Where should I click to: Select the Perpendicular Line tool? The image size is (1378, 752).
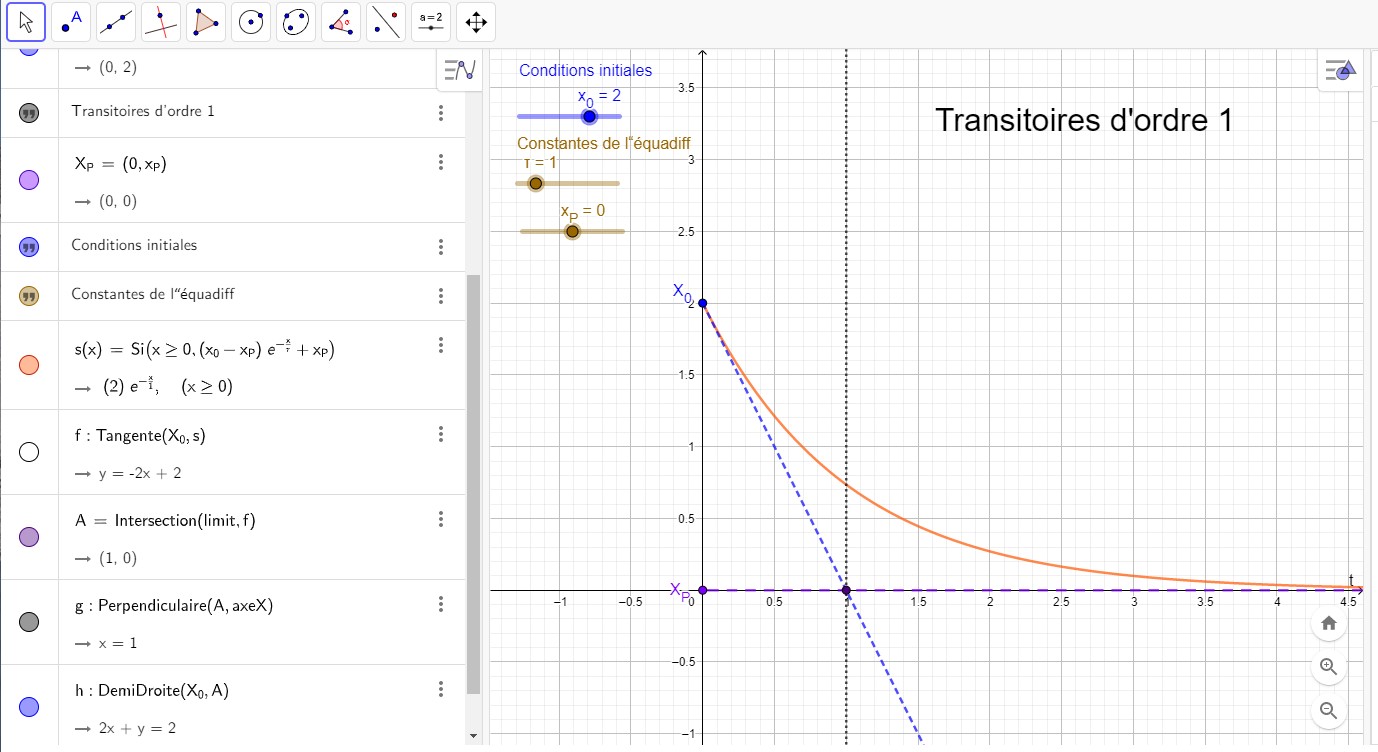click(161, 21)
